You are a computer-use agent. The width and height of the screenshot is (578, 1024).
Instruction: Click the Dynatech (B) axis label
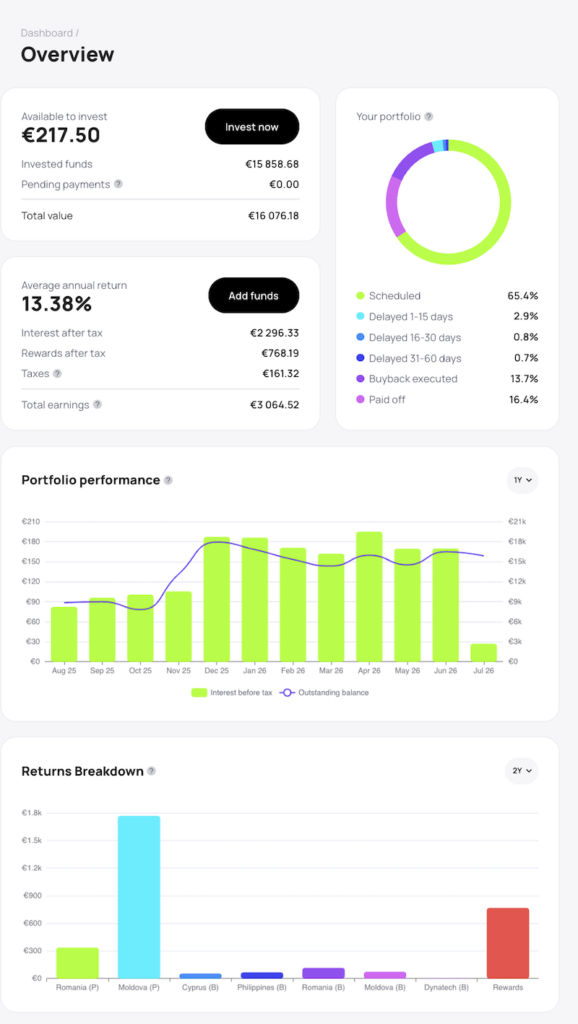[446, 987]
